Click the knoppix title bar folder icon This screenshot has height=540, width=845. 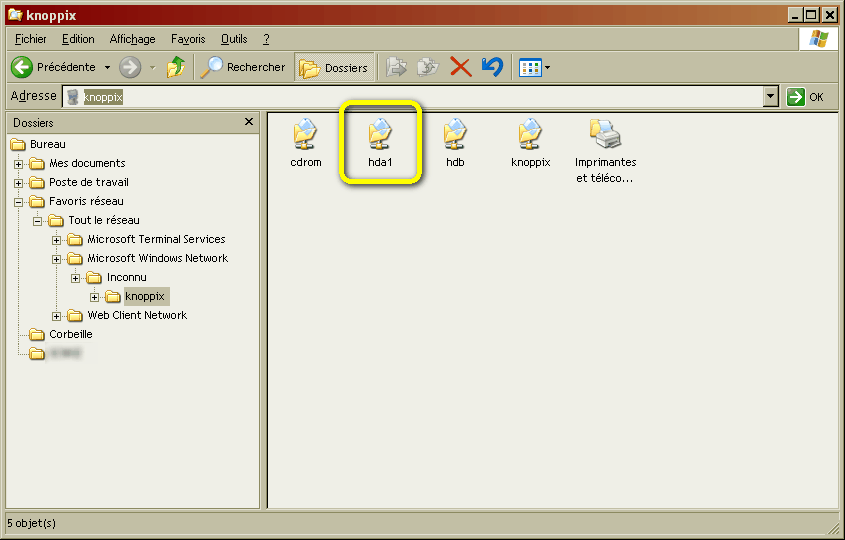pos(15,15)
